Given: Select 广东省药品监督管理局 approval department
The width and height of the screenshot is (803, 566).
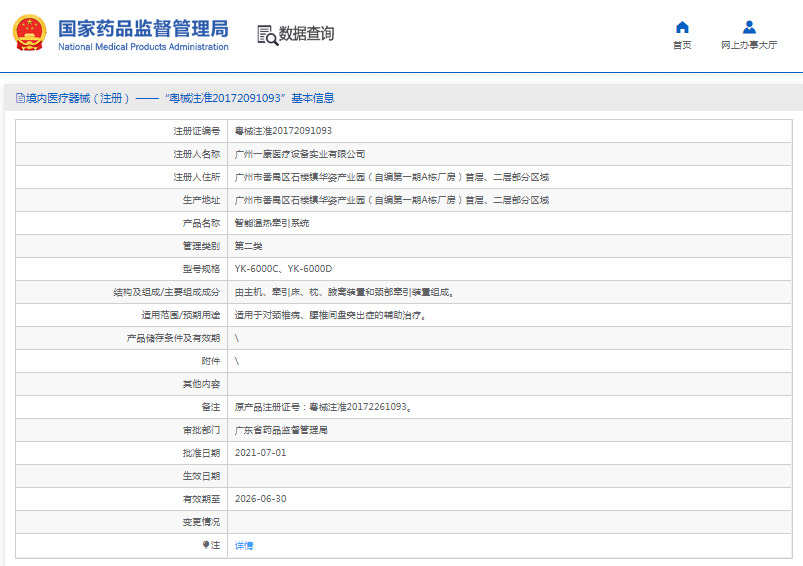Looking at the screenshot, I should coord(281,430).
